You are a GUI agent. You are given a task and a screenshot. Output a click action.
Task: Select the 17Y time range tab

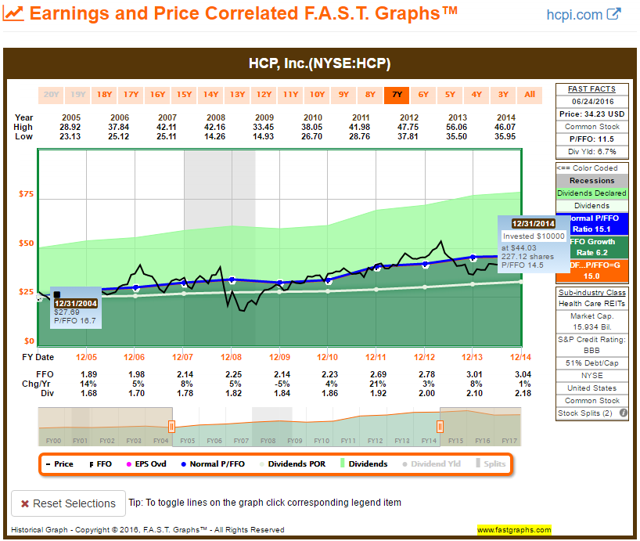[131, 95]
